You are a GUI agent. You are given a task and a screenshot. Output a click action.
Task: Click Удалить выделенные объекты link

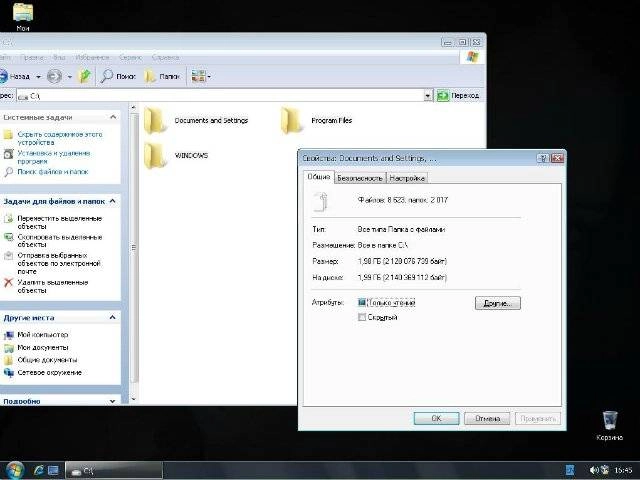(x=53, y=287)
